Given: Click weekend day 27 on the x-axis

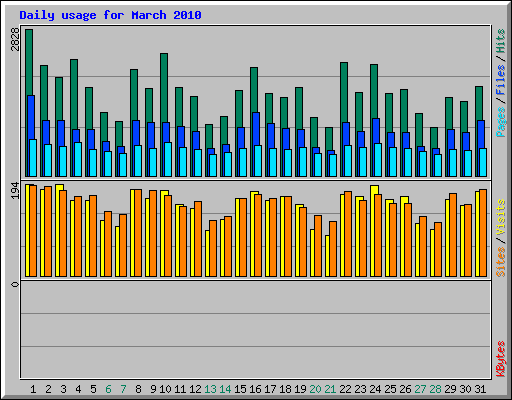Looking at the screenshot, I should (x=420, y=389).
